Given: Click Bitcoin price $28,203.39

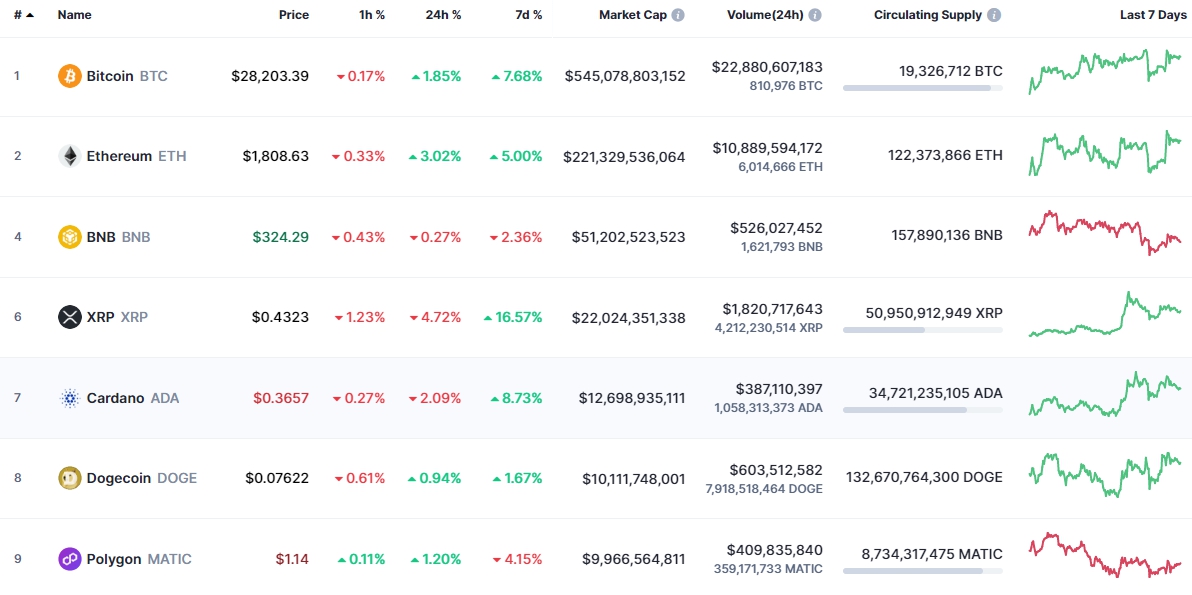Looking at the screenshot, I should pyautogui.click(x=271, y=76).
